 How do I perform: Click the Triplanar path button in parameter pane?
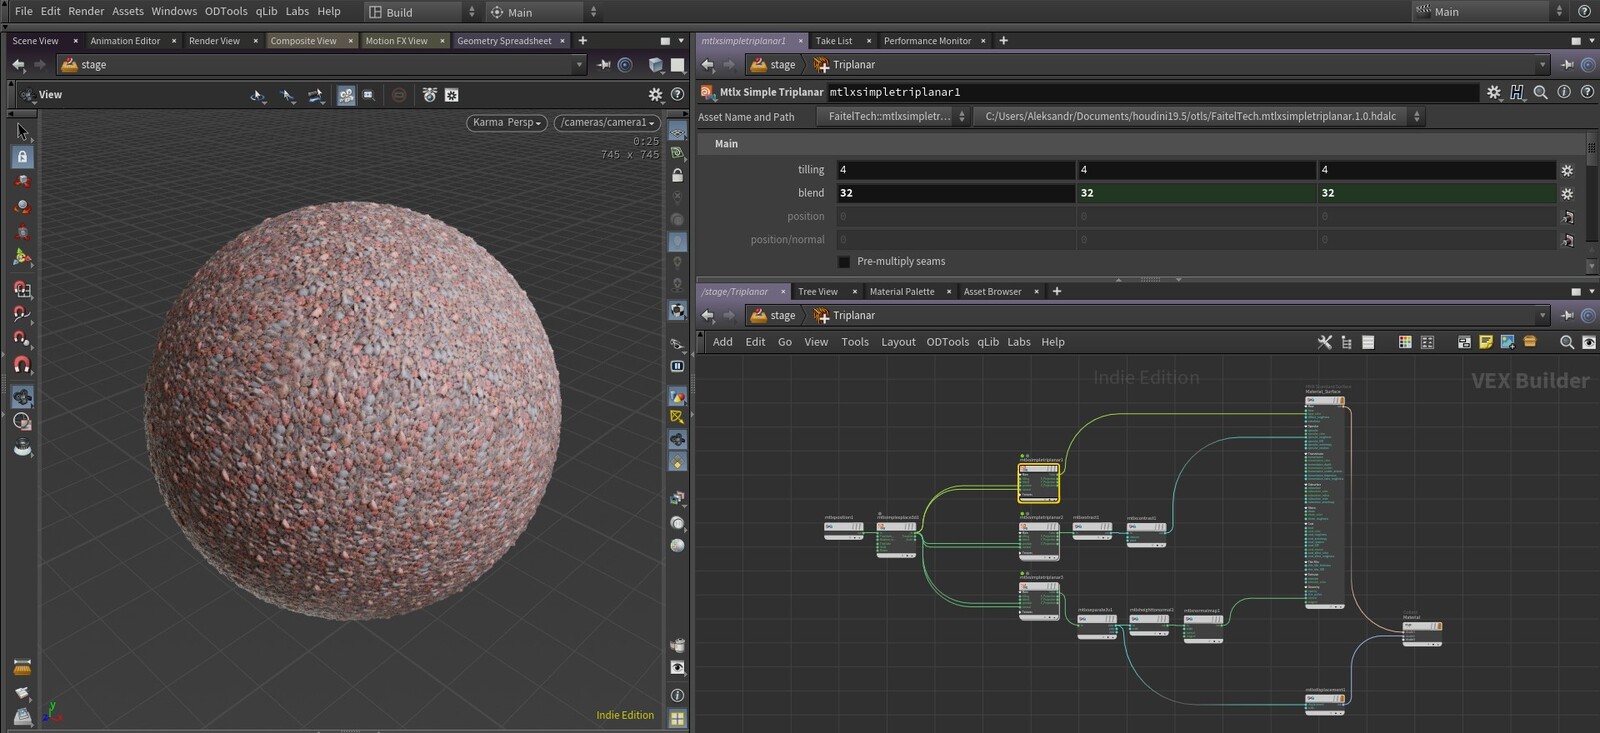845,64
